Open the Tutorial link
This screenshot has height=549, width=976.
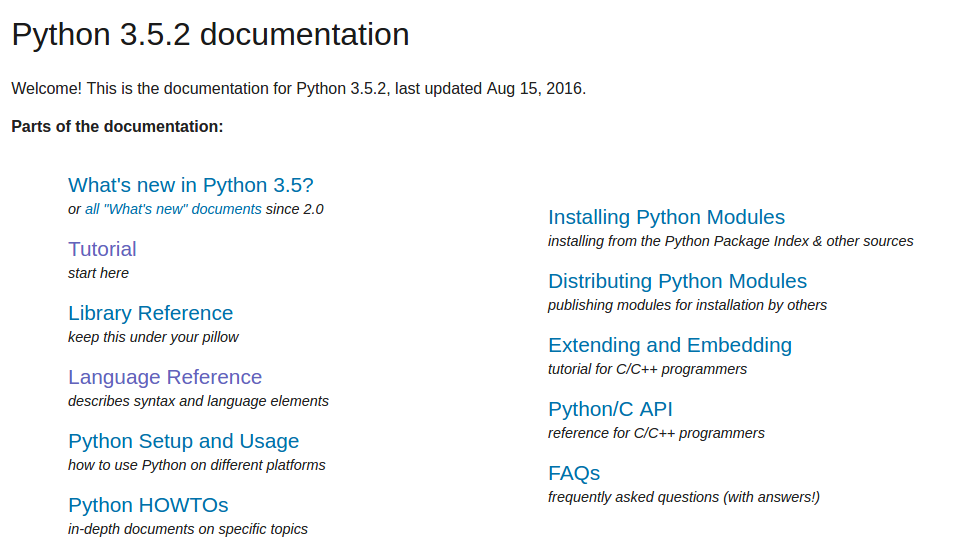click(102, 249)
